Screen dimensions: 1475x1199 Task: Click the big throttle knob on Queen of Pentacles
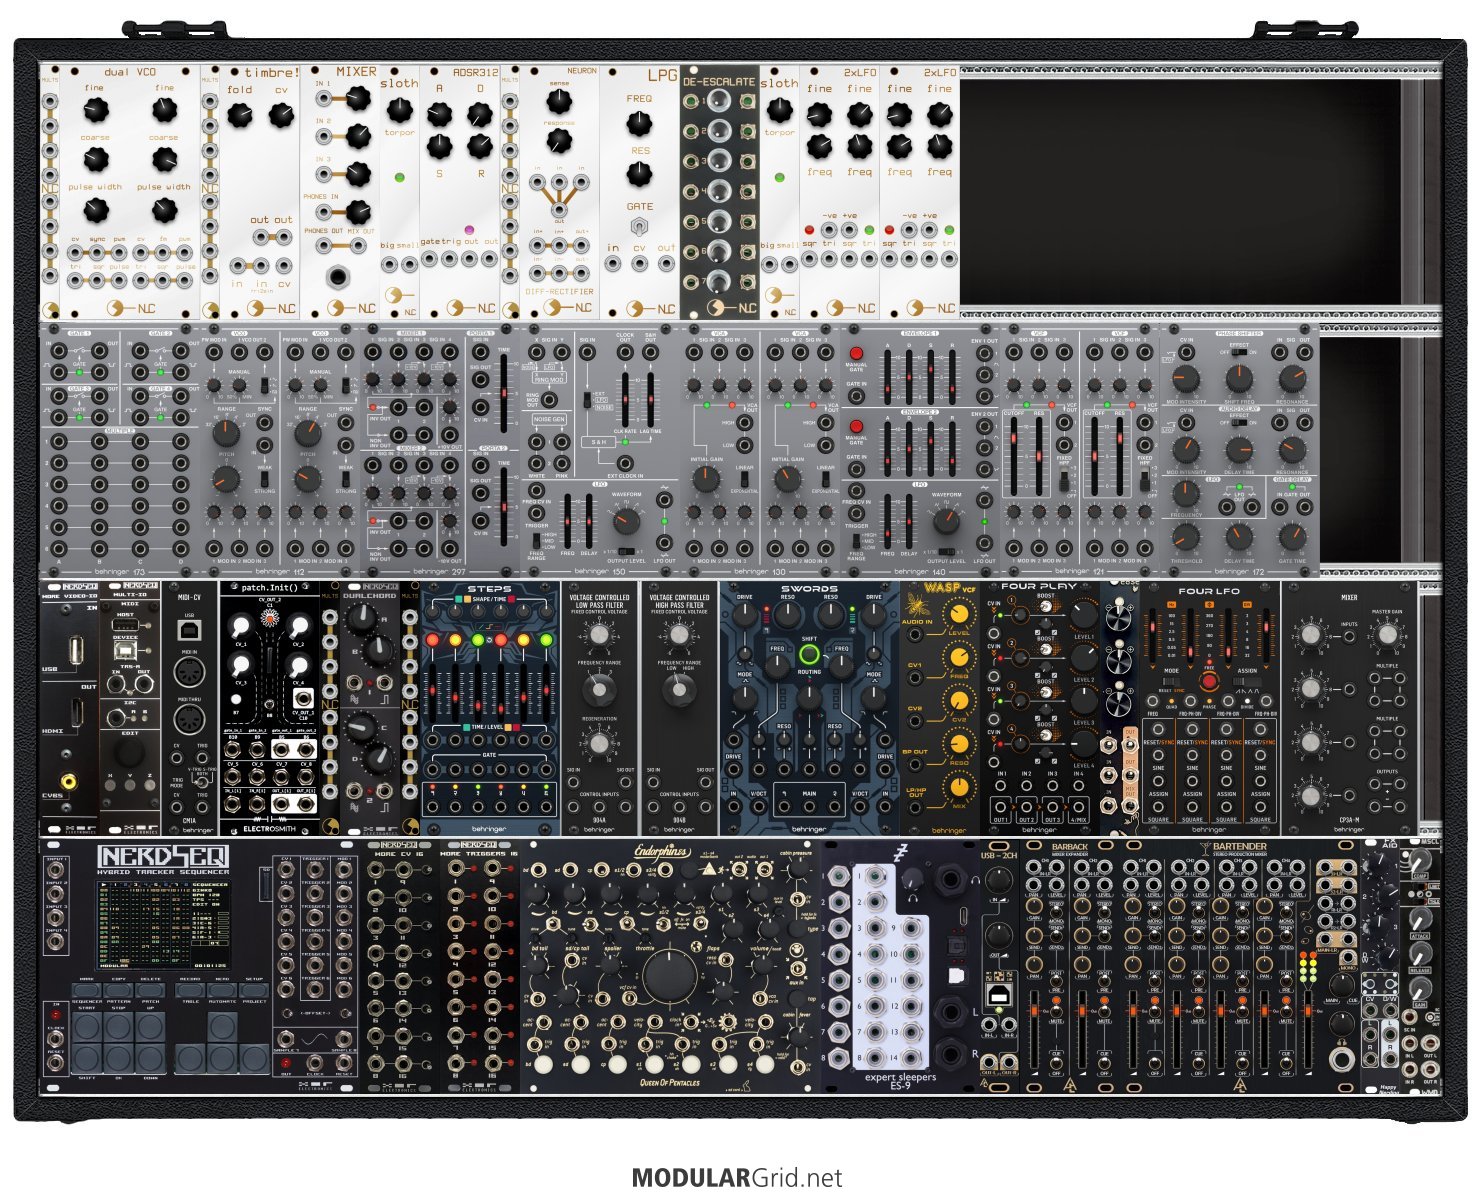pyautogui.click(x=668, y=975)
